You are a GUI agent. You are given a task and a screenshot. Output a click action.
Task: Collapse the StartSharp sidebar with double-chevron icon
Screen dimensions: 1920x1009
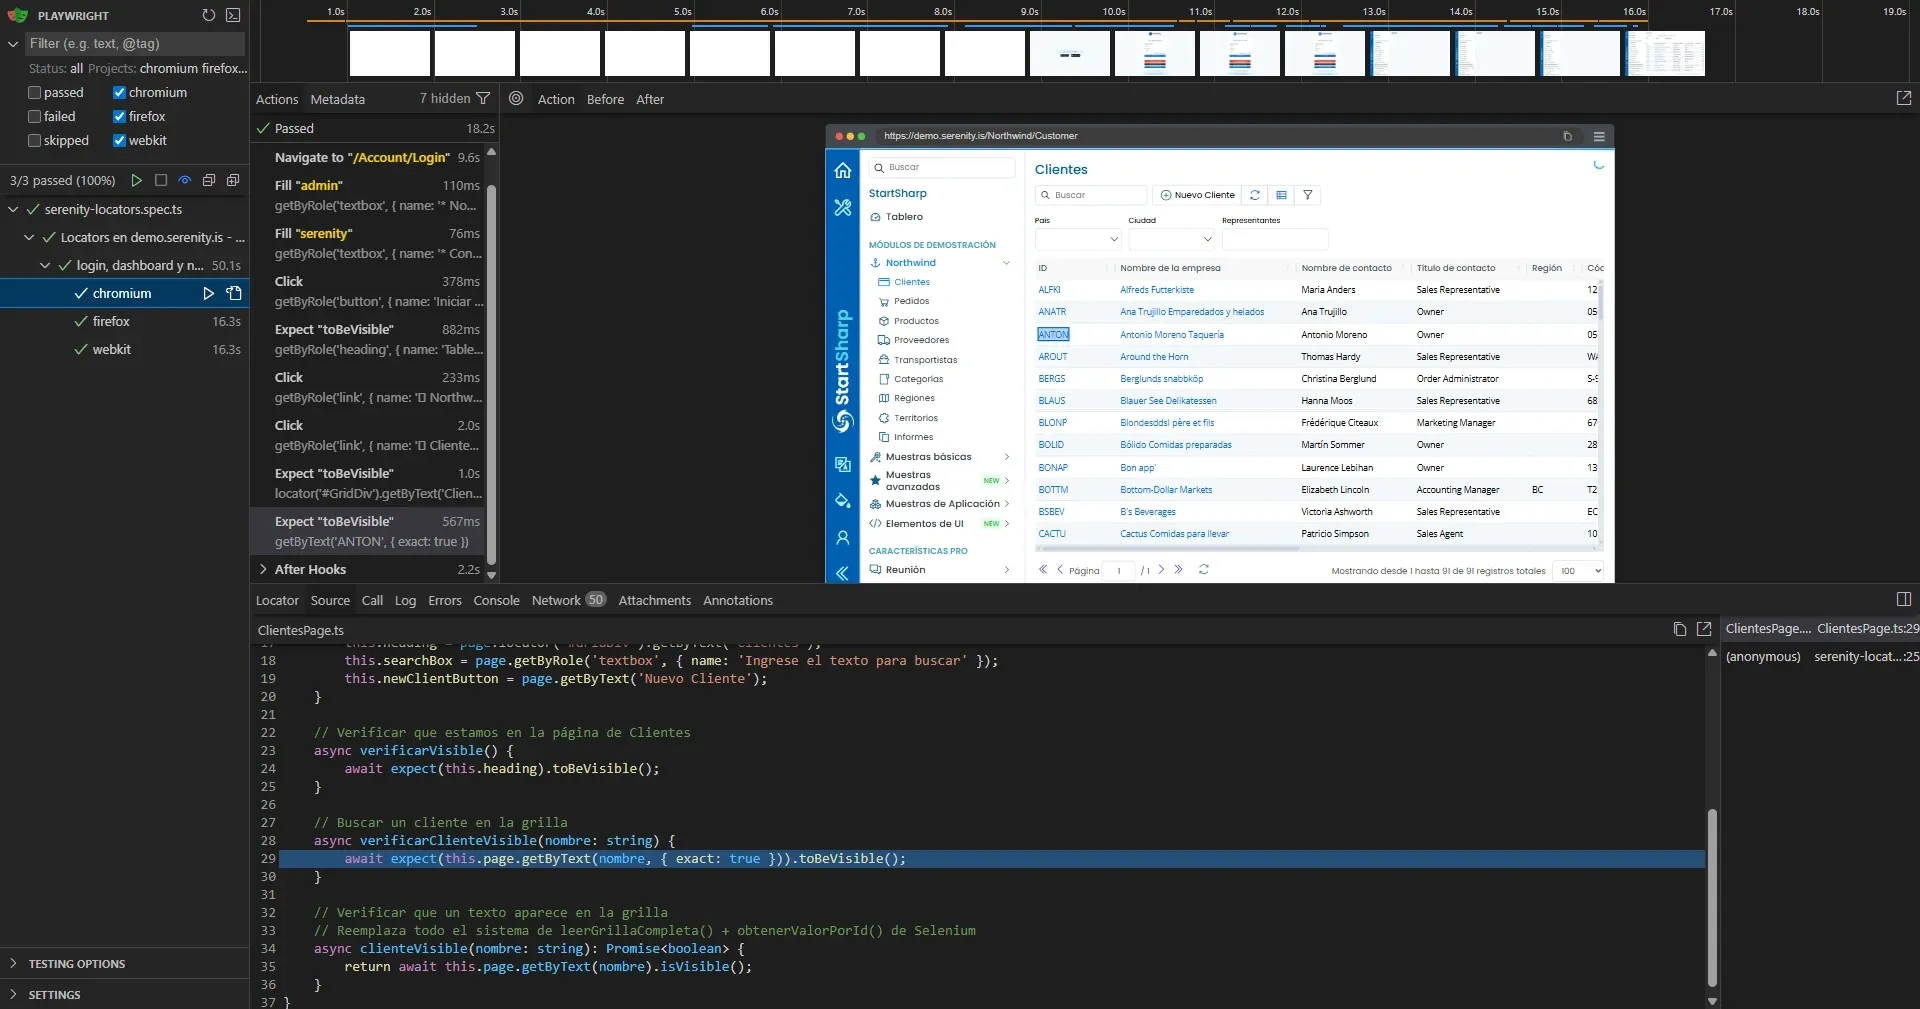(x=843, y=573)
